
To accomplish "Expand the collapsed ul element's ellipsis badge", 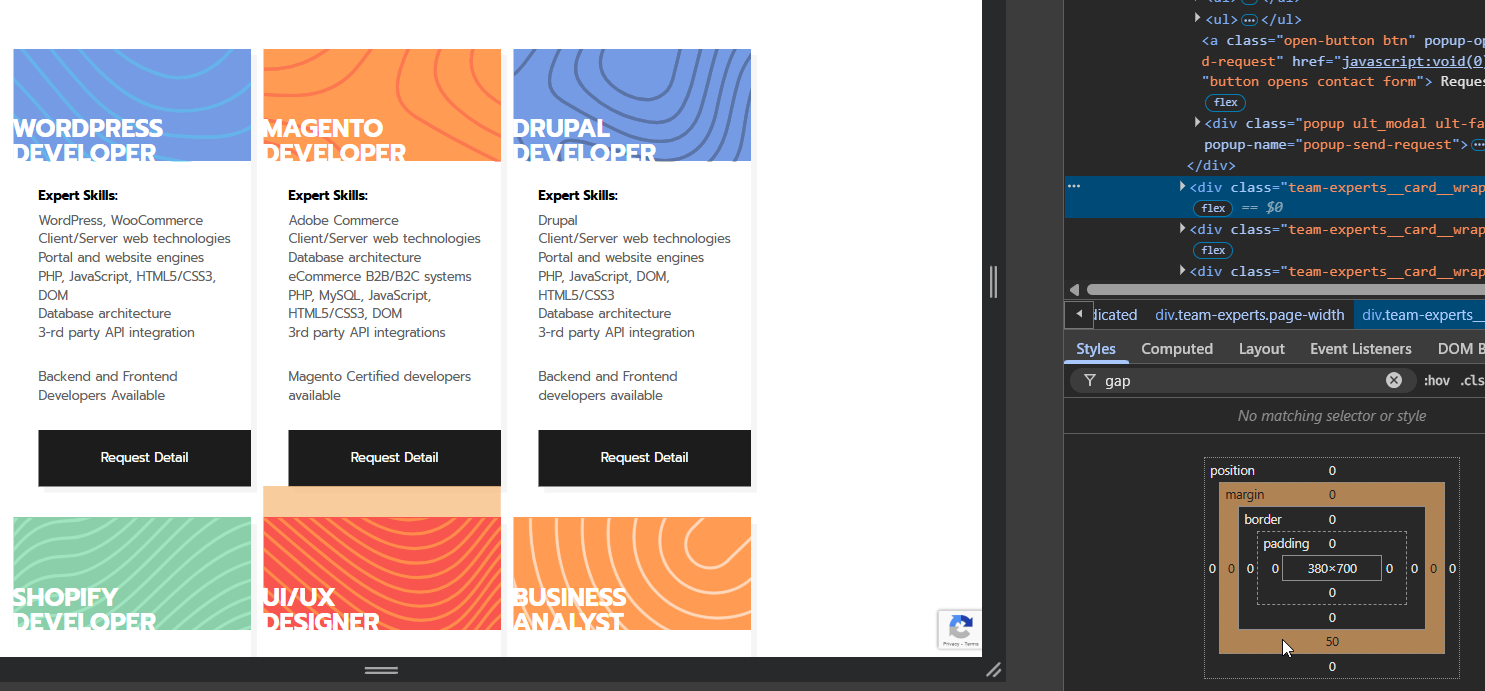I will pos(1249,19).
